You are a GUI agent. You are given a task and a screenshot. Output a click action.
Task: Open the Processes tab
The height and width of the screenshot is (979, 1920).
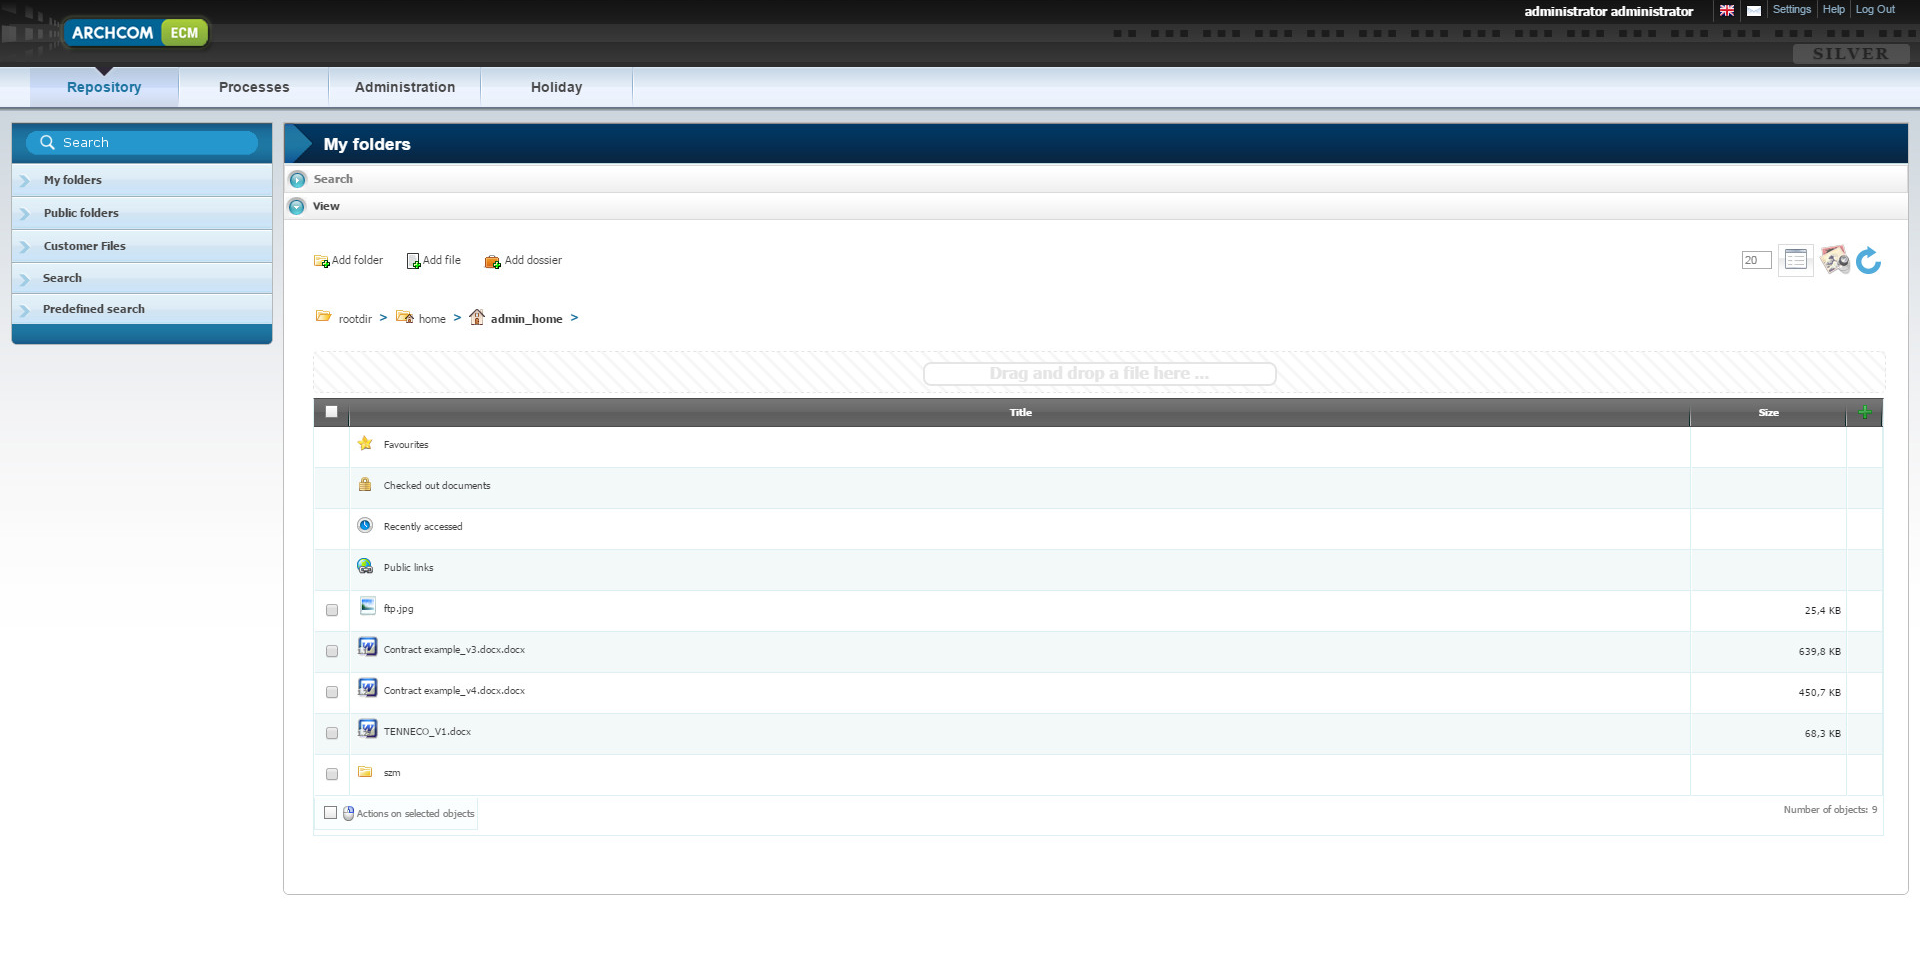(254, 87)
